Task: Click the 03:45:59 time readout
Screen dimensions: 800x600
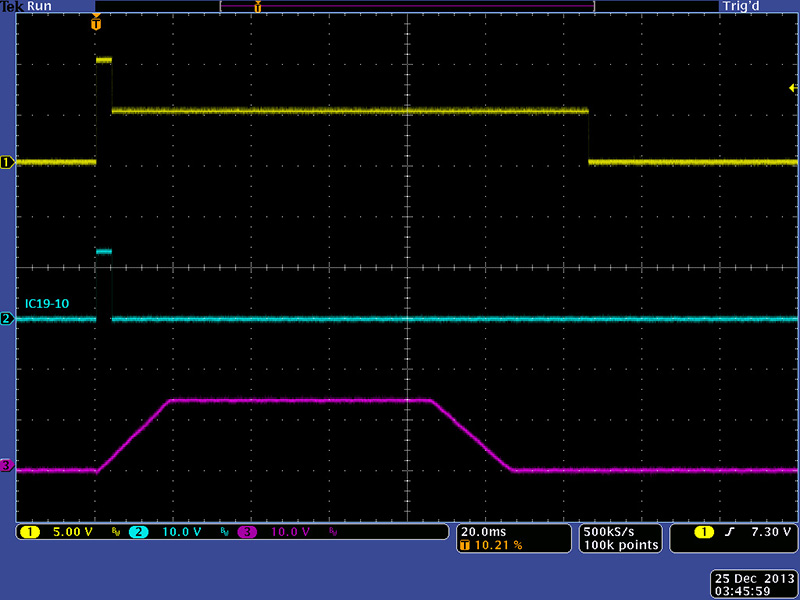Action: coord(742,591)
